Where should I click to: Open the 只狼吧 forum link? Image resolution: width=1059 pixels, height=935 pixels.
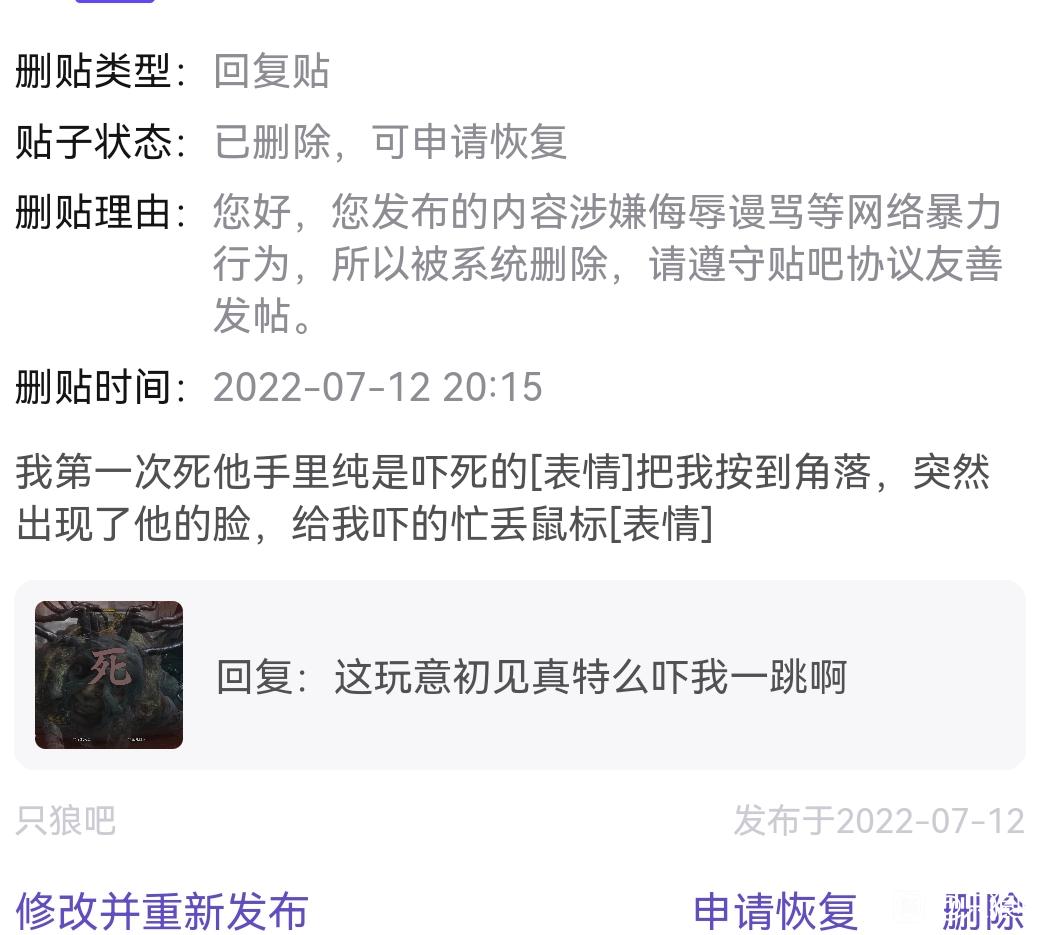point(66,820)
